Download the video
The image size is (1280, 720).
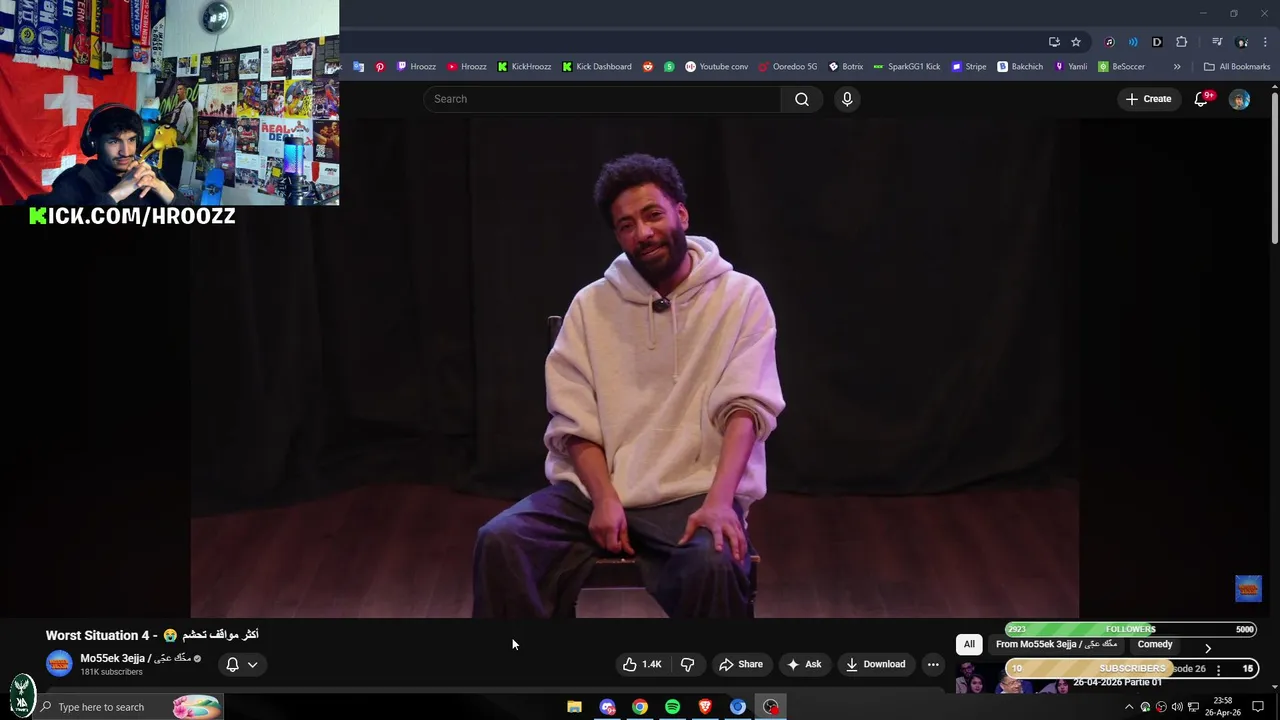875,664
